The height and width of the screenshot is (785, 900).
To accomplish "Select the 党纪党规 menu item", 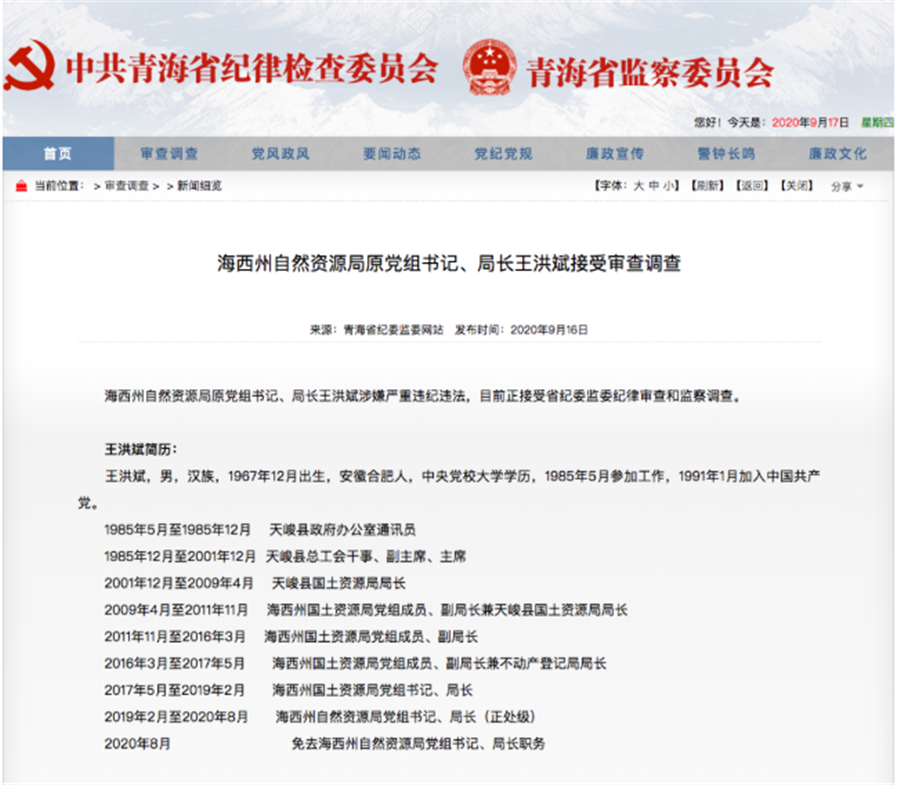I will coord(503,154).
